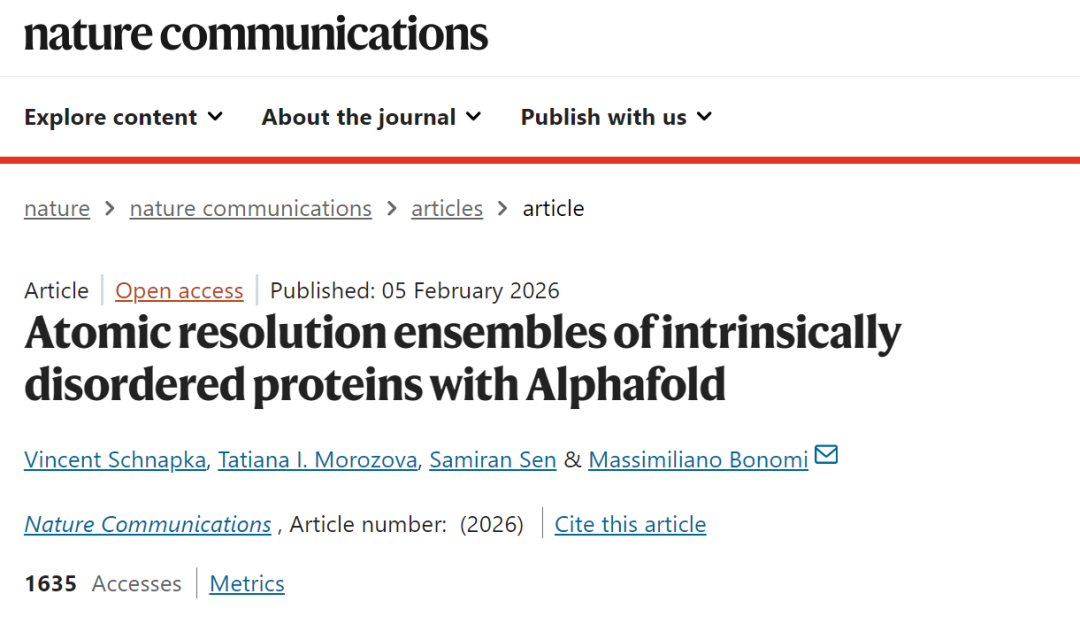Click the current article breadcrumb text
Viewport: 1080px width, 617px height.
click(553, 208)
